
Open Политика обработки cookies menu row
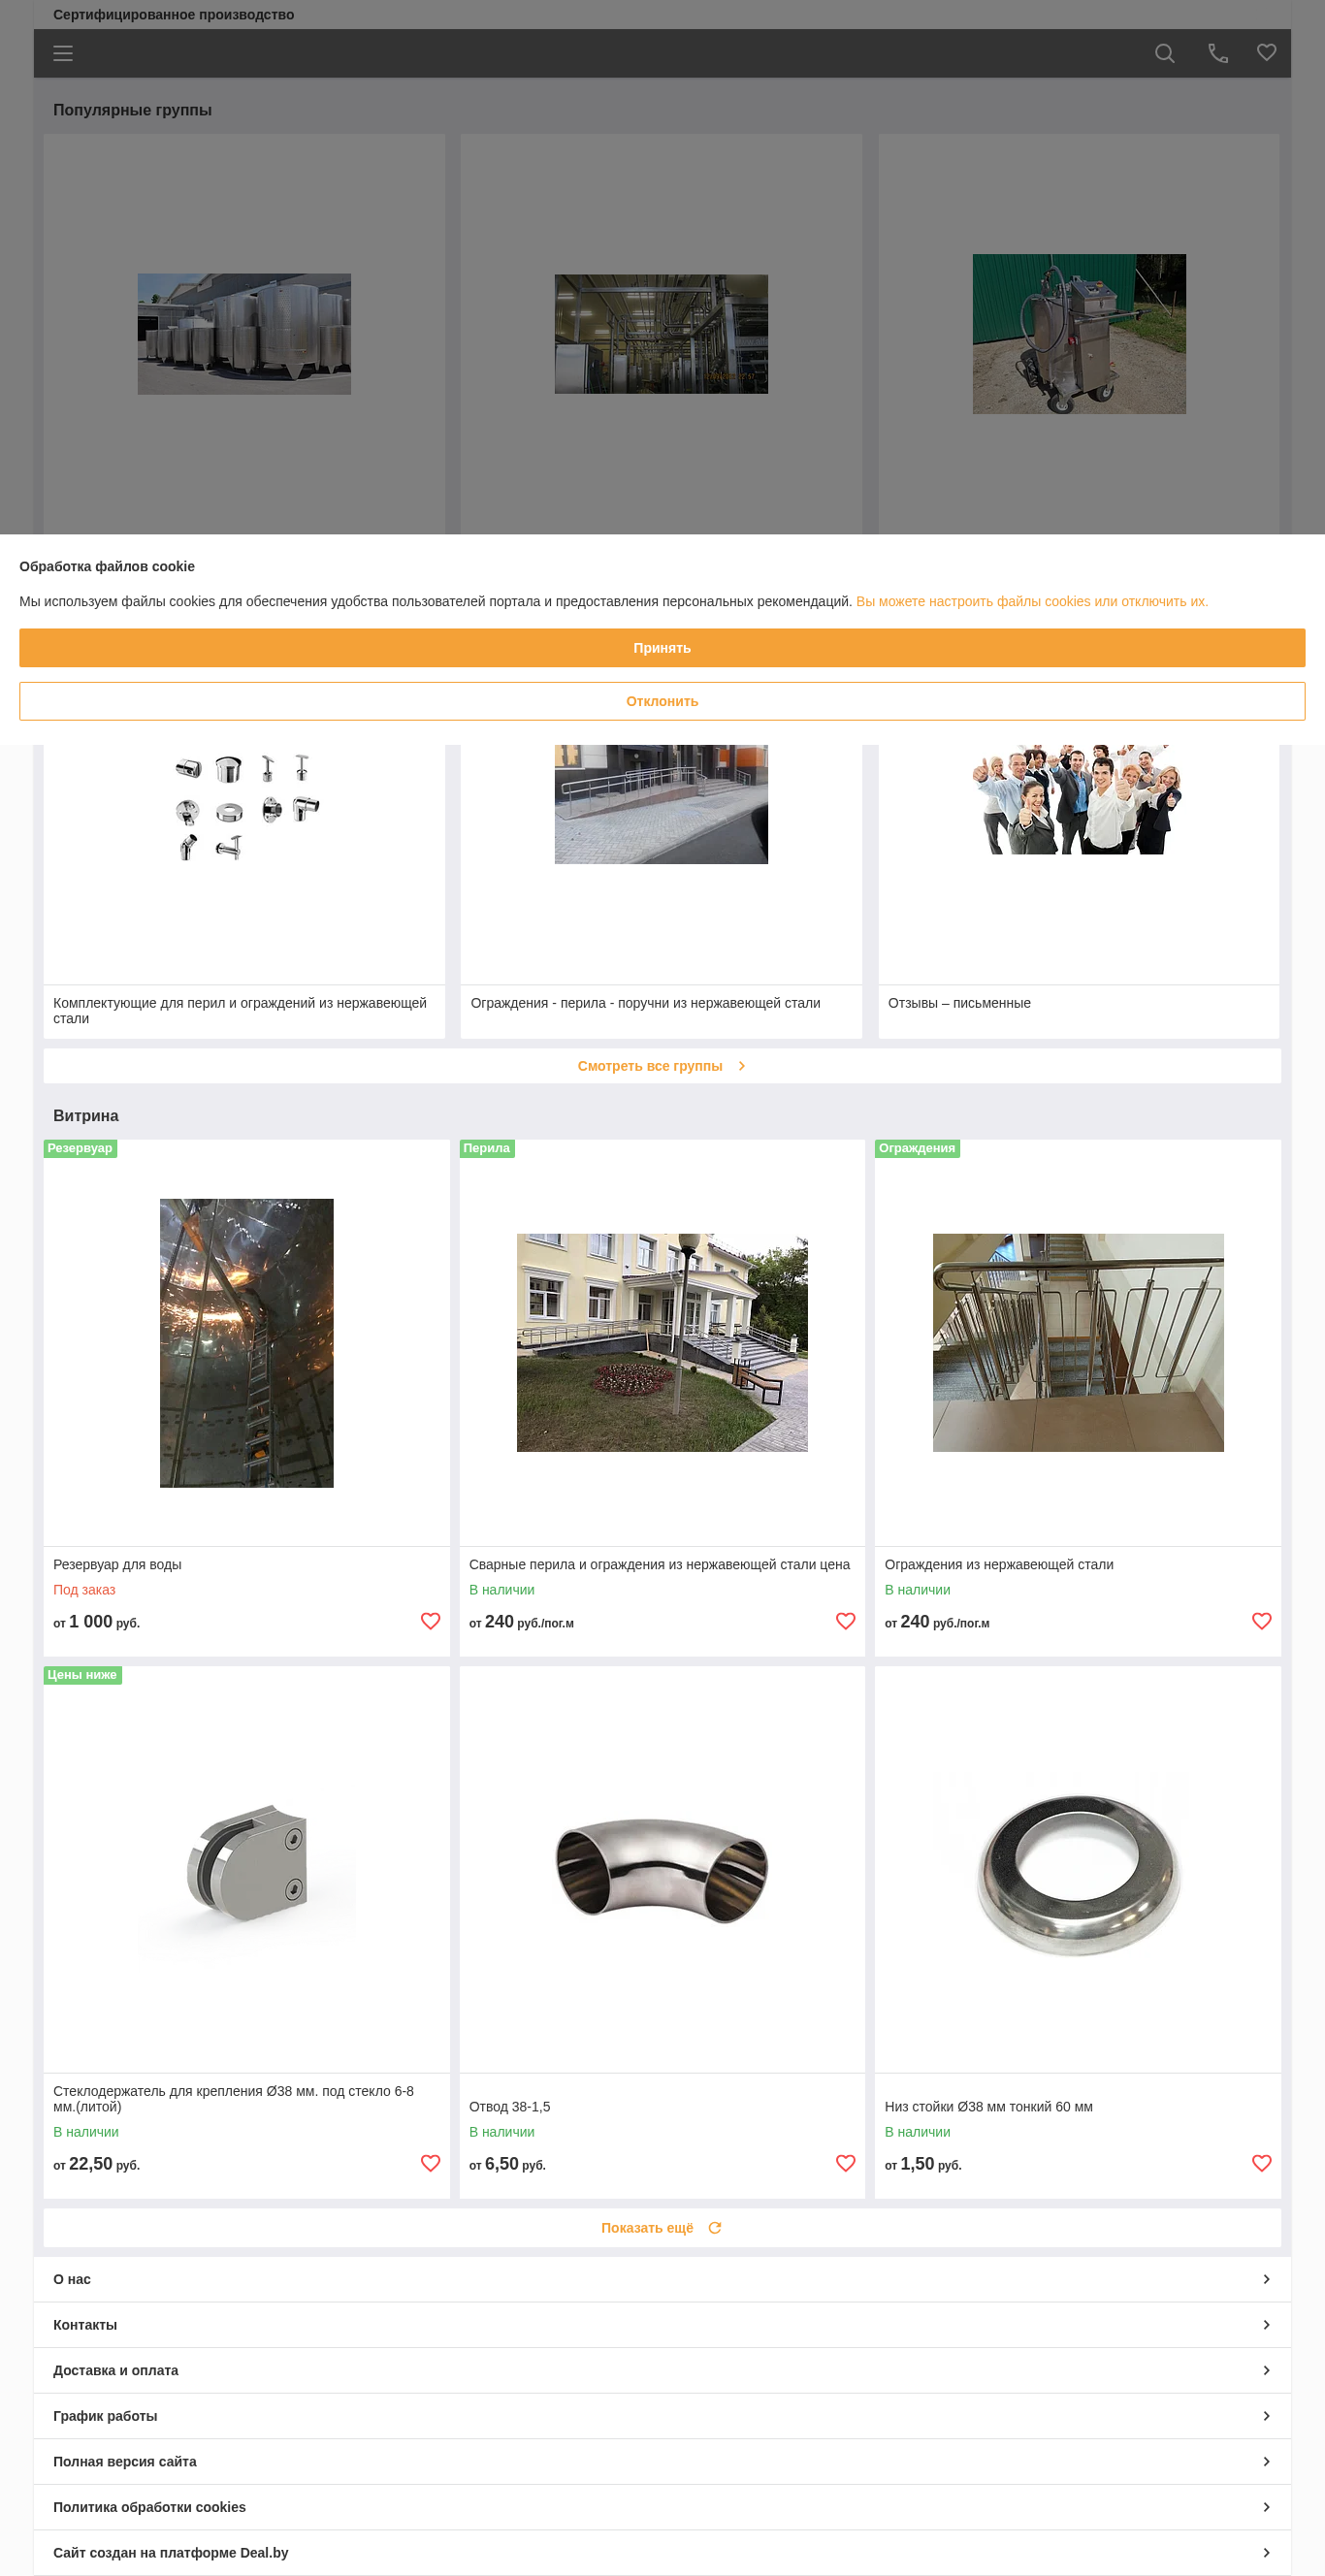tap(662, 2507)
